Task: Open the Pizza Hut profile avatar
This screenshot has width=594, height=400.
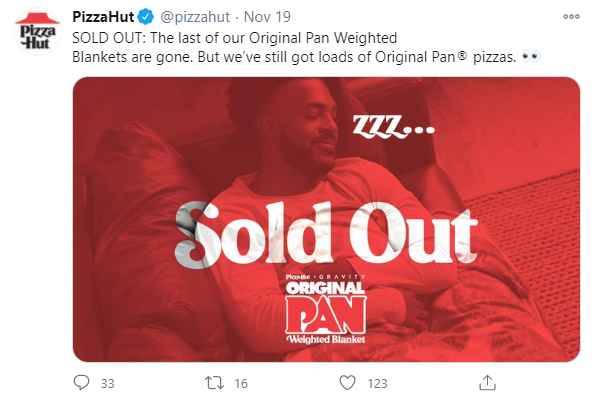Action: (x=37, y=32)
